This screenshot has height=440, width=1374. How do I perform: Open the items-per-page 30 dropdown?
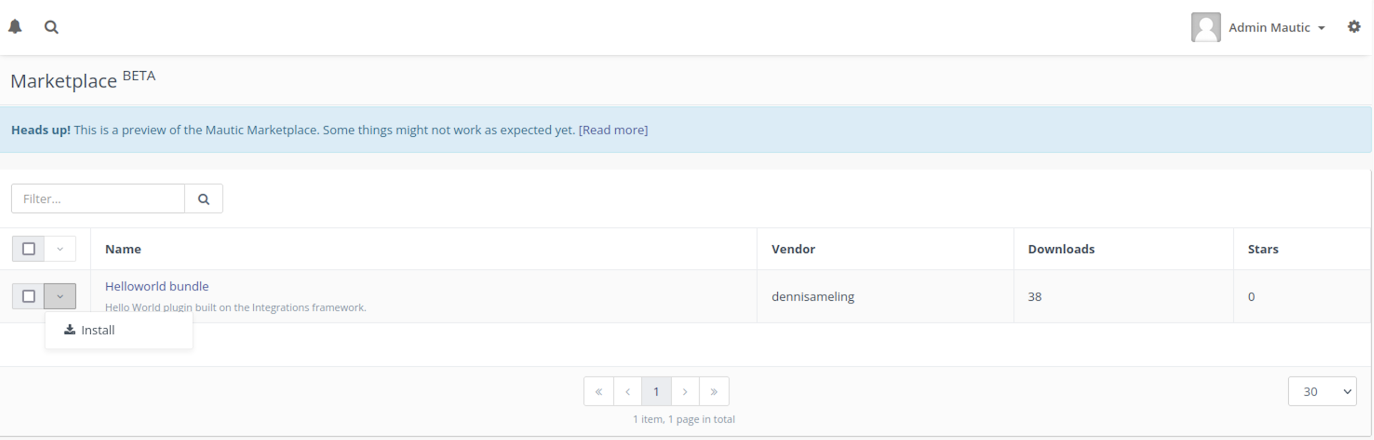pos(1322,392)
